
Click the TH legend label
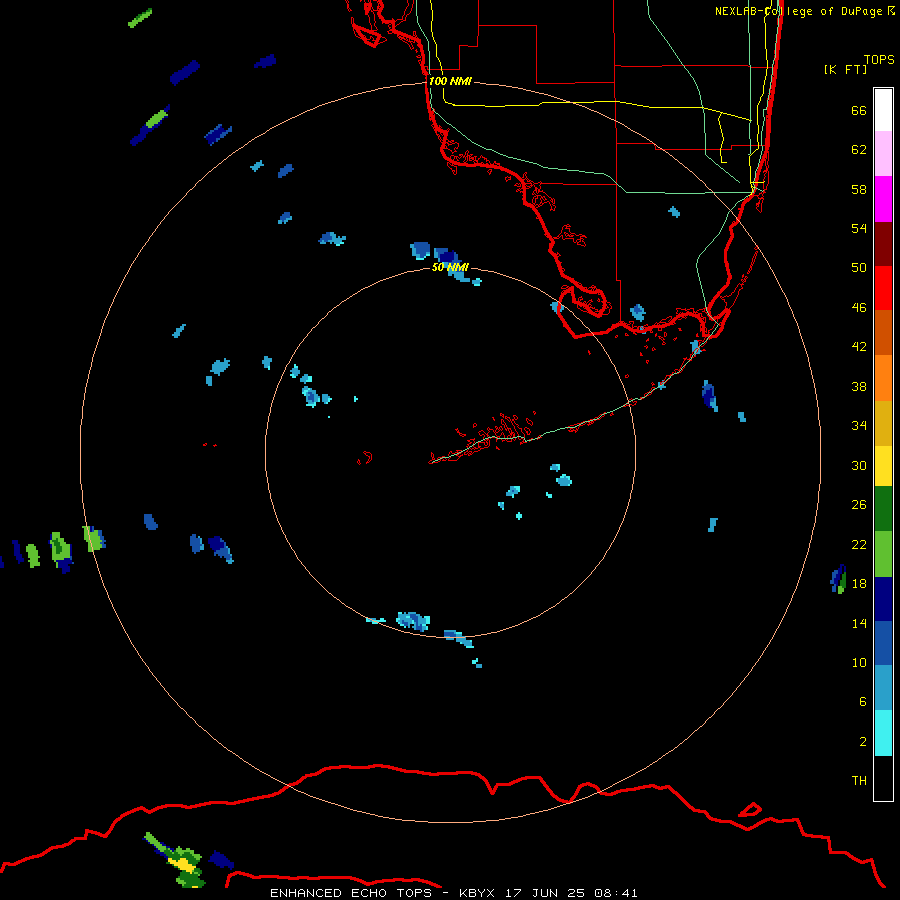pos(859,781)
